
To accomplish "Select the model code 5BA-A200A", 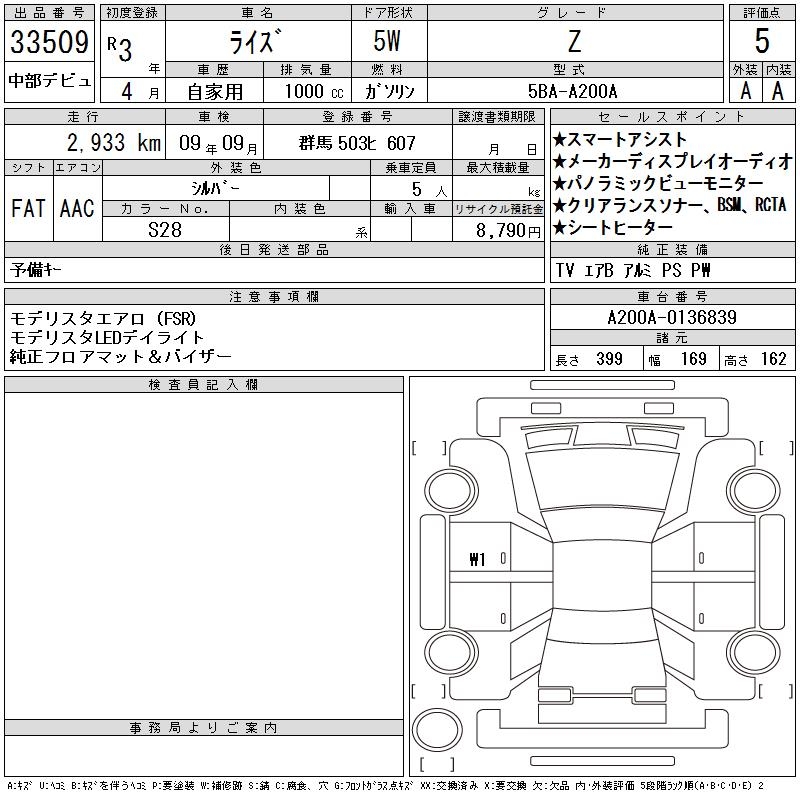I will [572, 91].
